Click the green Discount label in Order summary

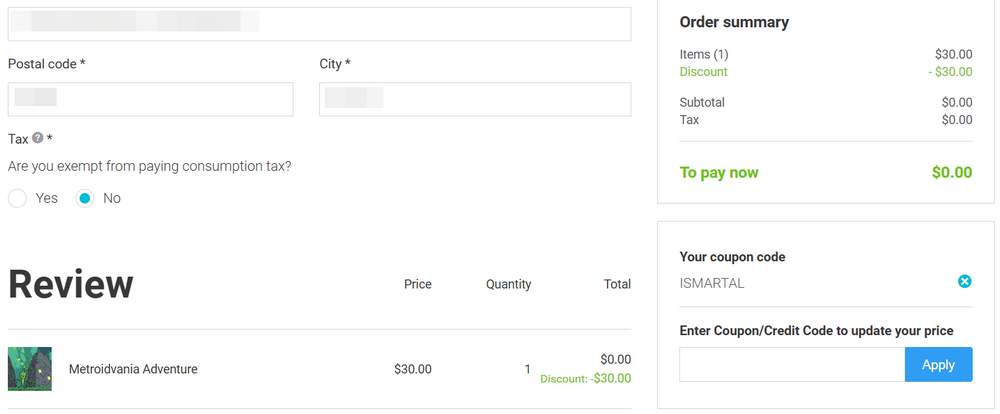pyautogui.click(x=704, y=72)
